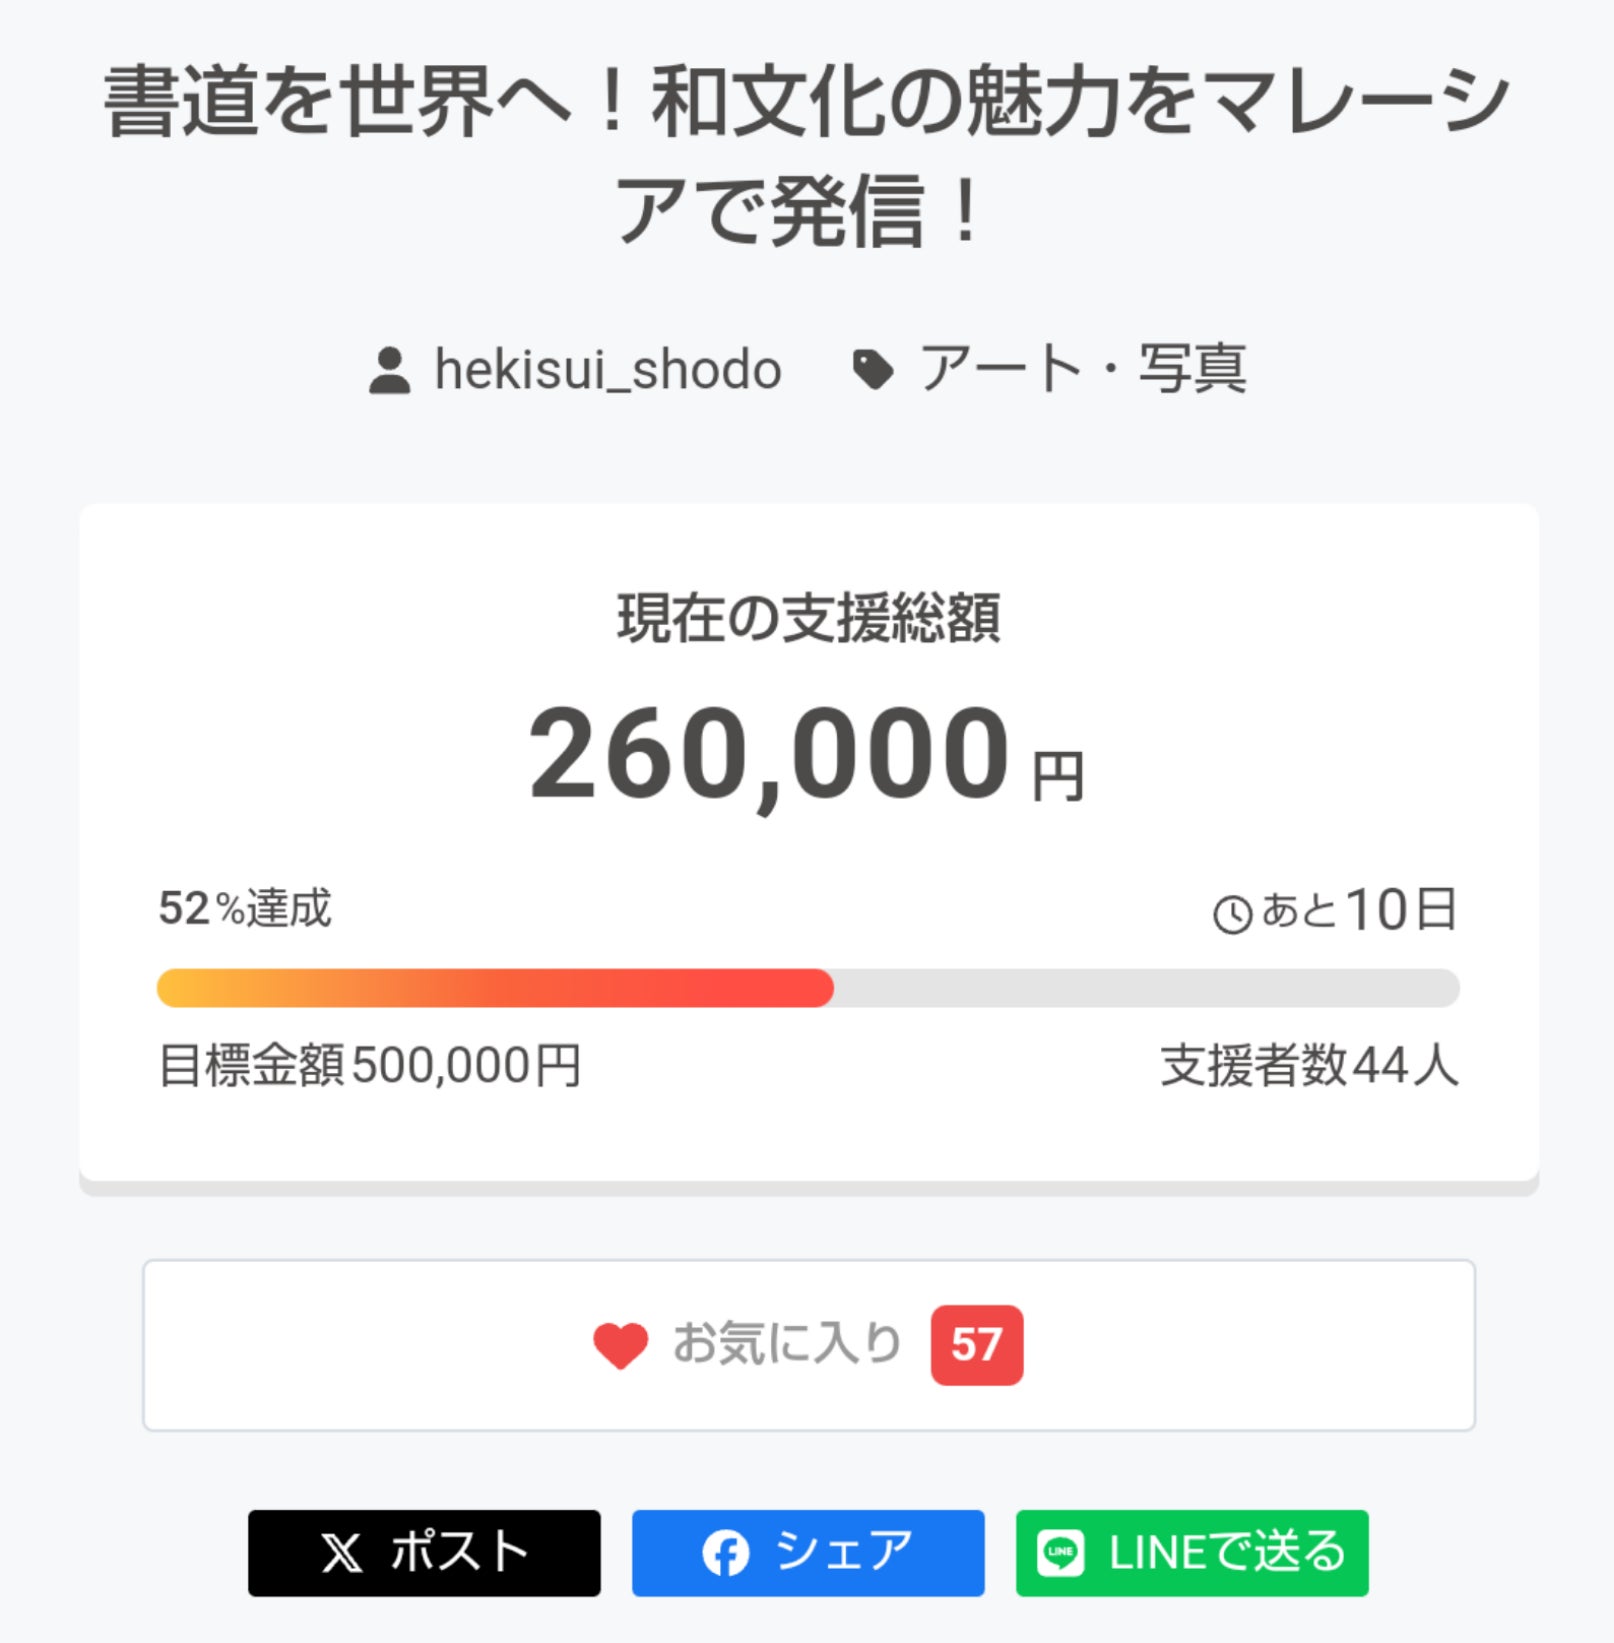Open the hekisui_shodo profile link

click(x=607, y=370)
